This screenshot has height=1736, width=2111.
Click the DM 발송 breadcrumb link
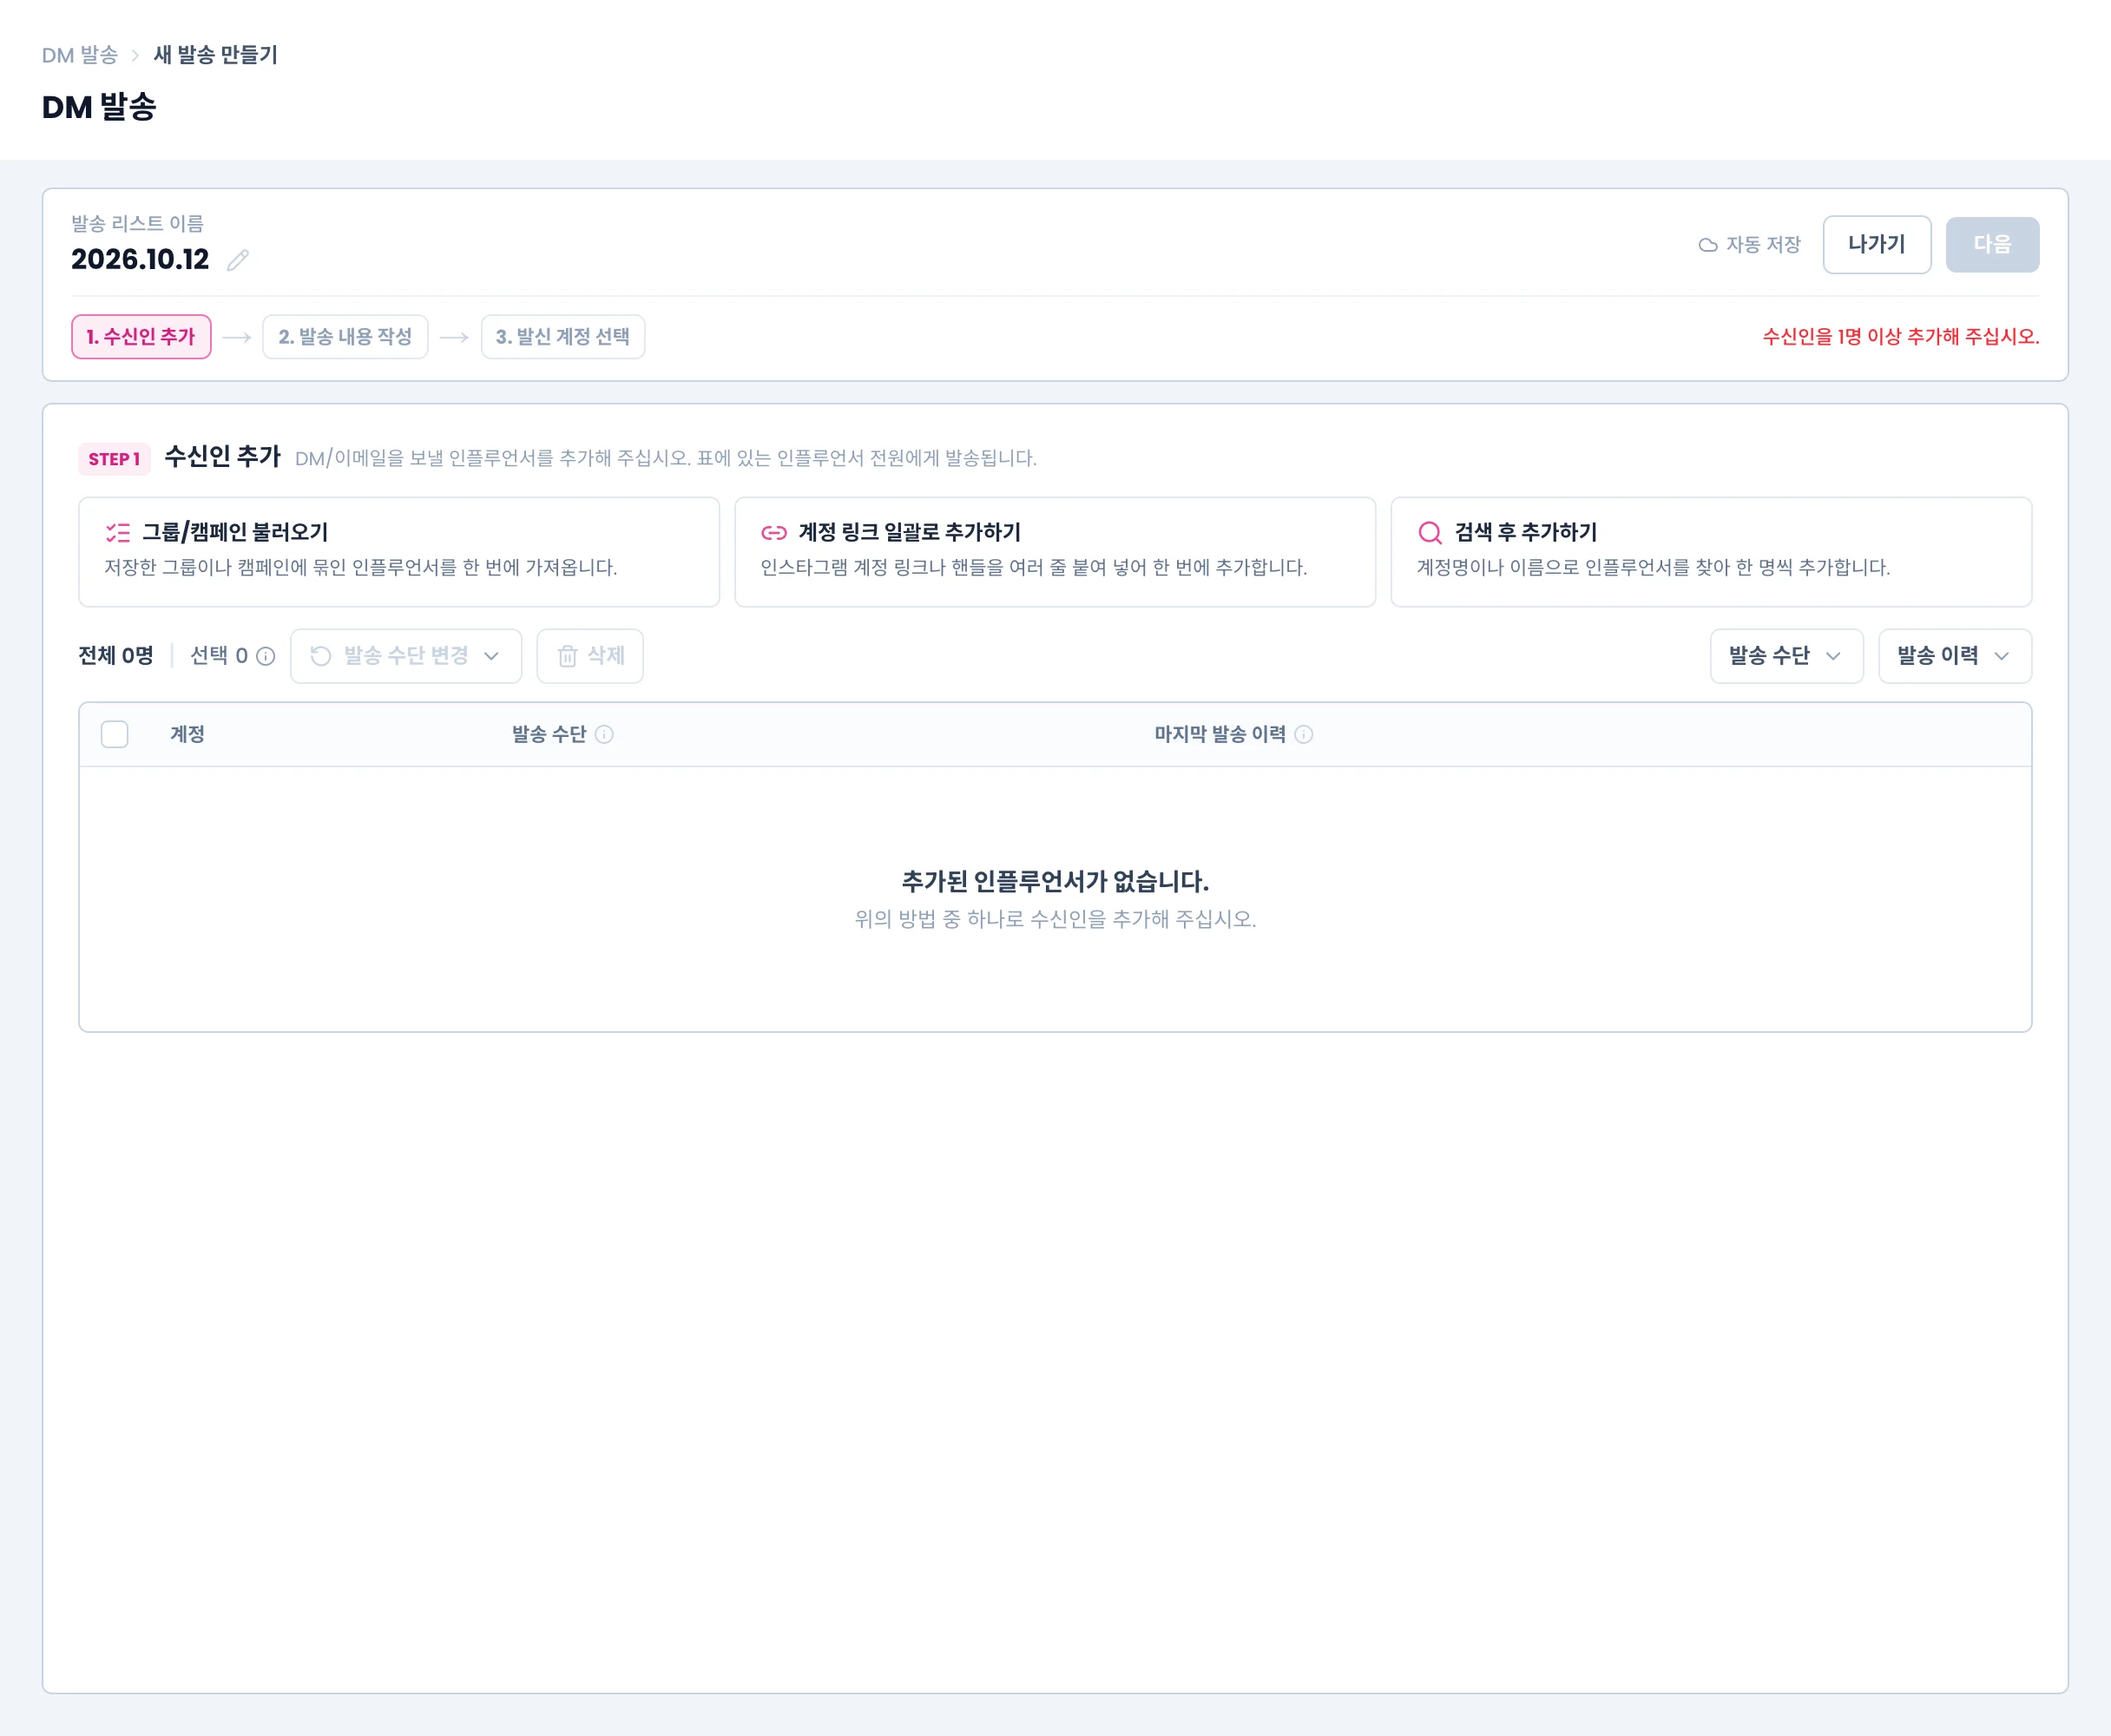[x=80, y=55]
